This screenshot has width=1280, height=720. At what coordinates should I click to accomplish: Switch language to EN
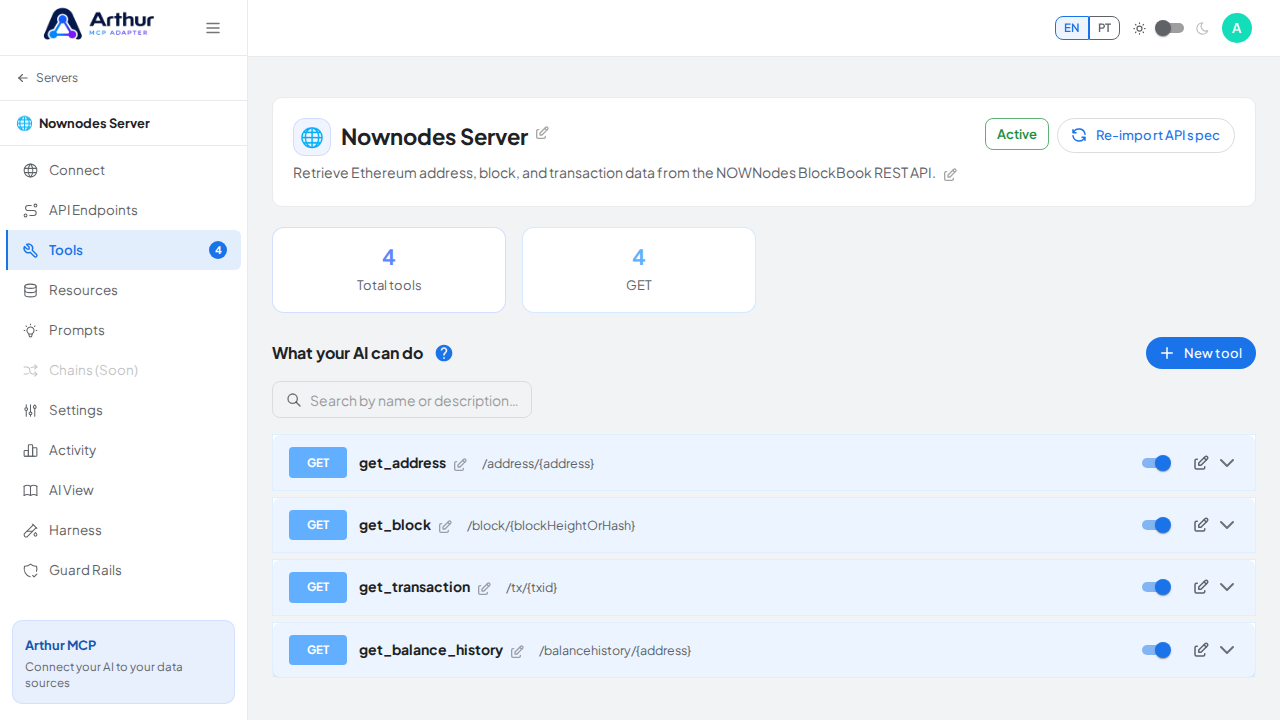[x=1072, y=28]
